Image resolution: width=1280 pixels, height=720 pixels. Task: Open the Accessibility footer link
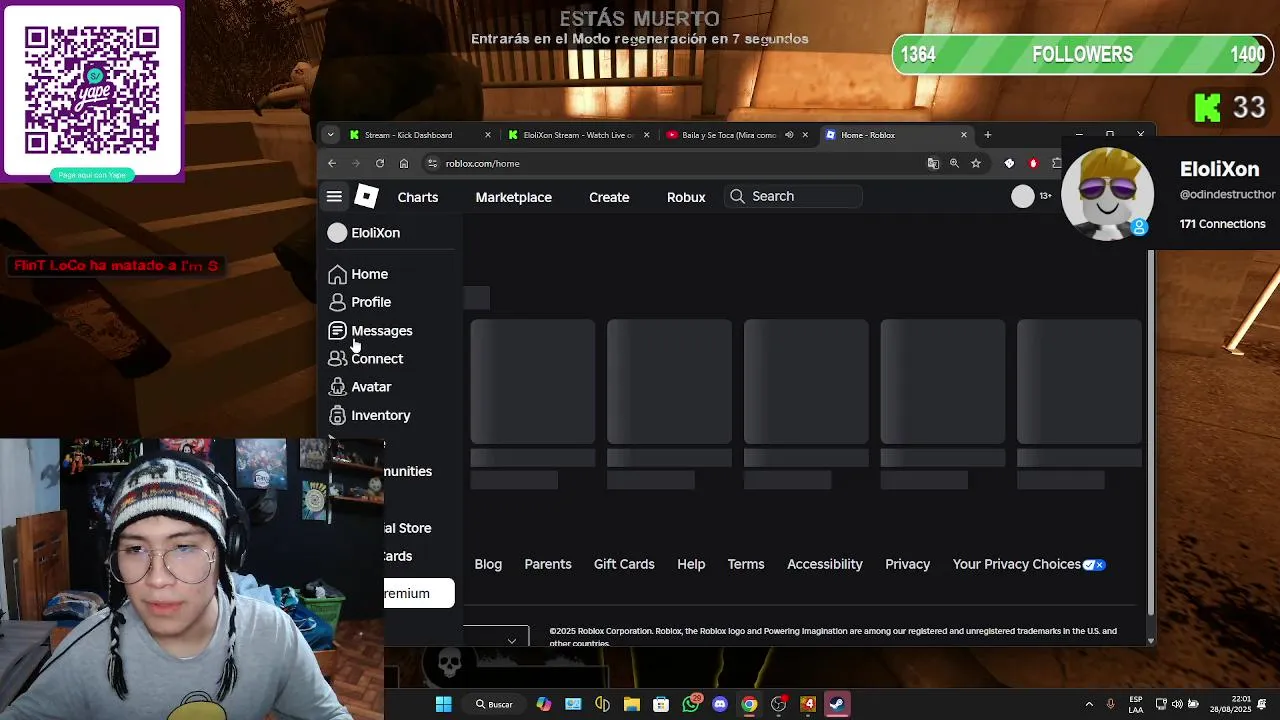click(x=825, y=564)
